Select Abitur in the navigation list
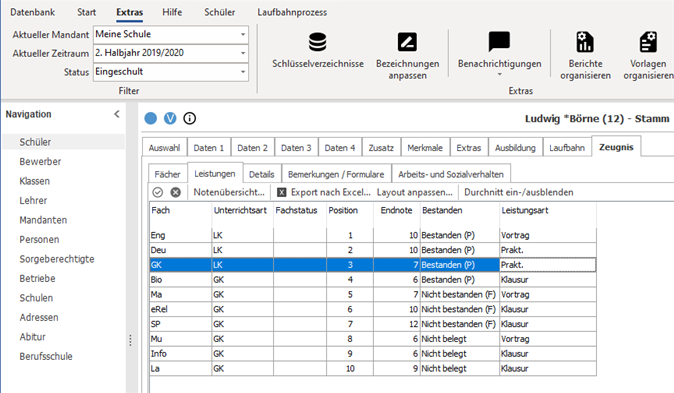 click(x=33, y=337)
